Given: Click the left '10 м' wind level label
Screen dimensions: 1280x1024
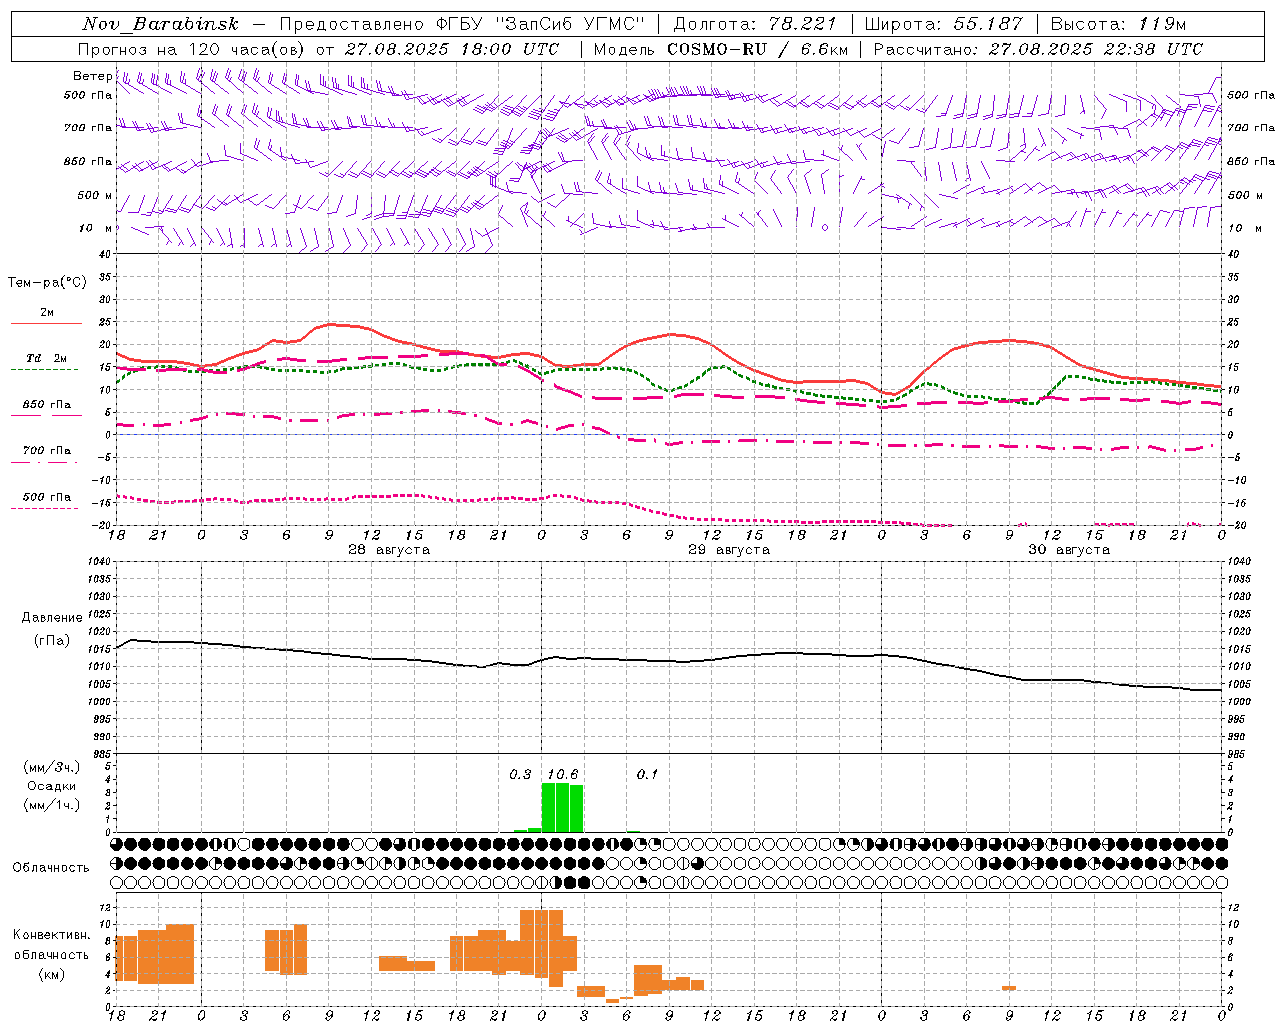Looking at the screenshot, I should (x=96, y=228).
